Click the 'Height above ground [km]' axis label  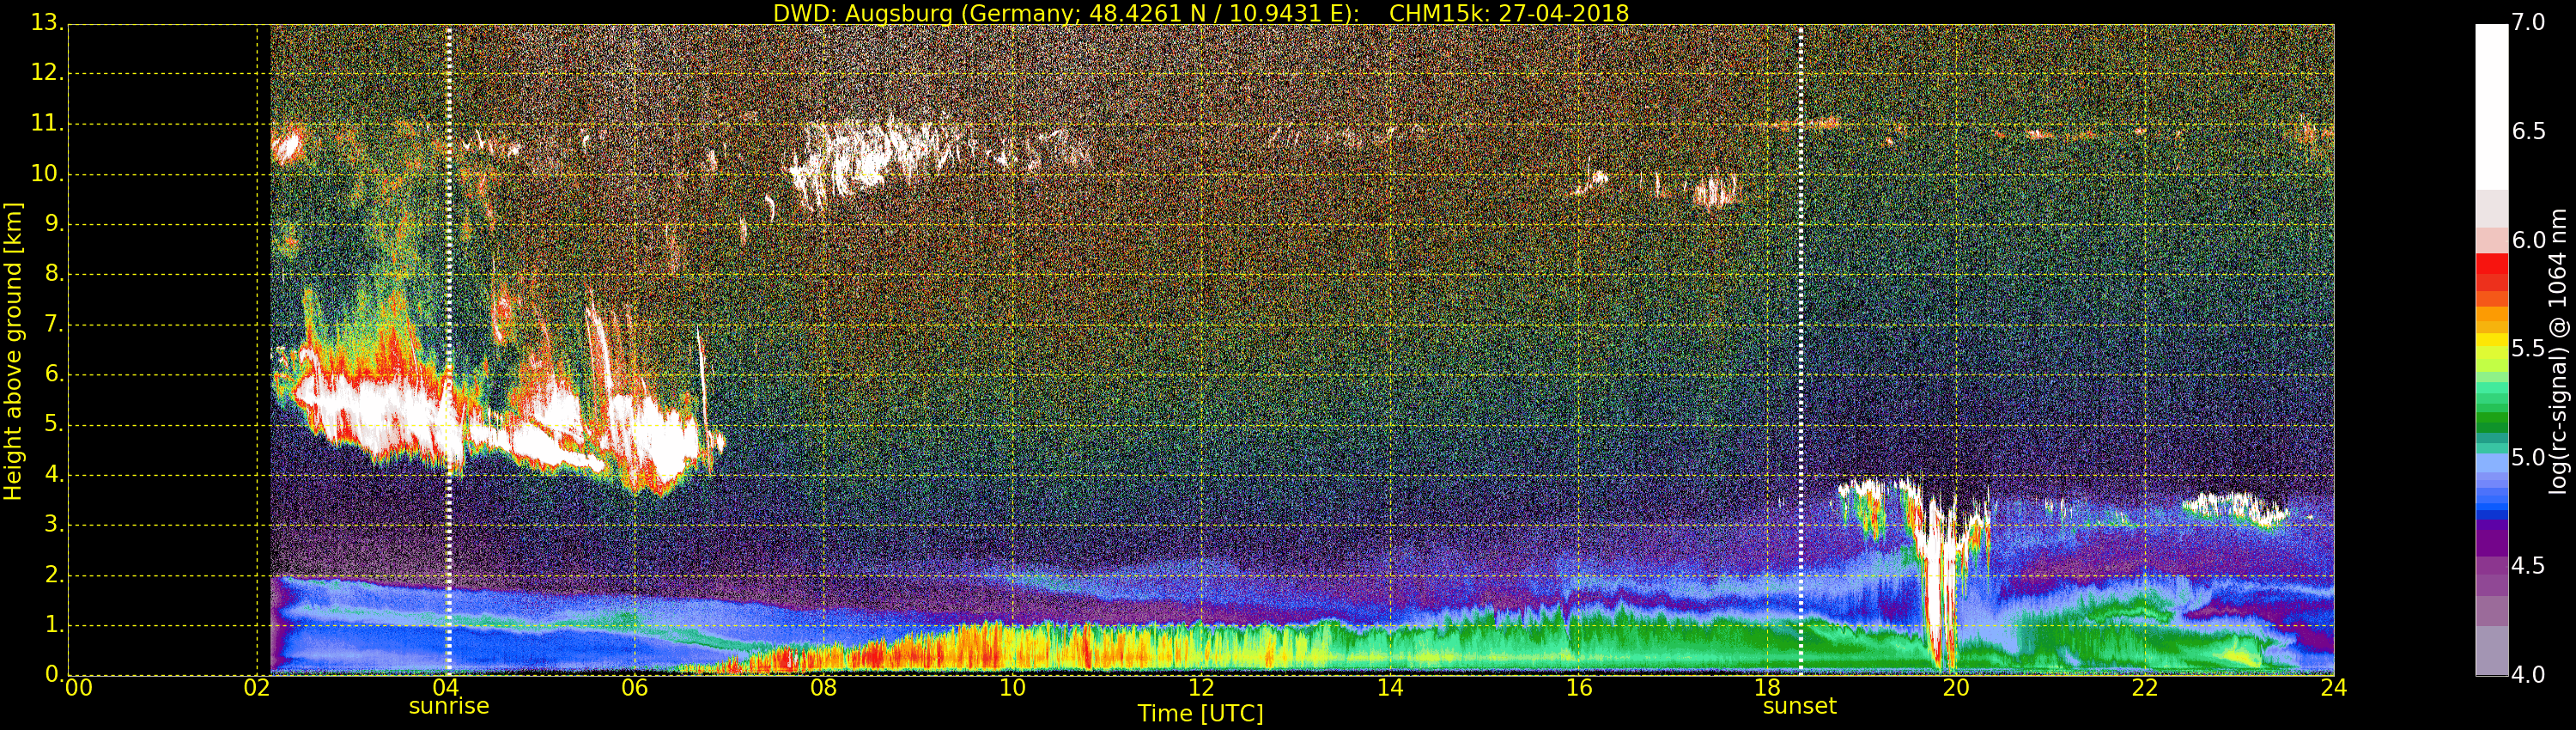[x=13, y=351]
